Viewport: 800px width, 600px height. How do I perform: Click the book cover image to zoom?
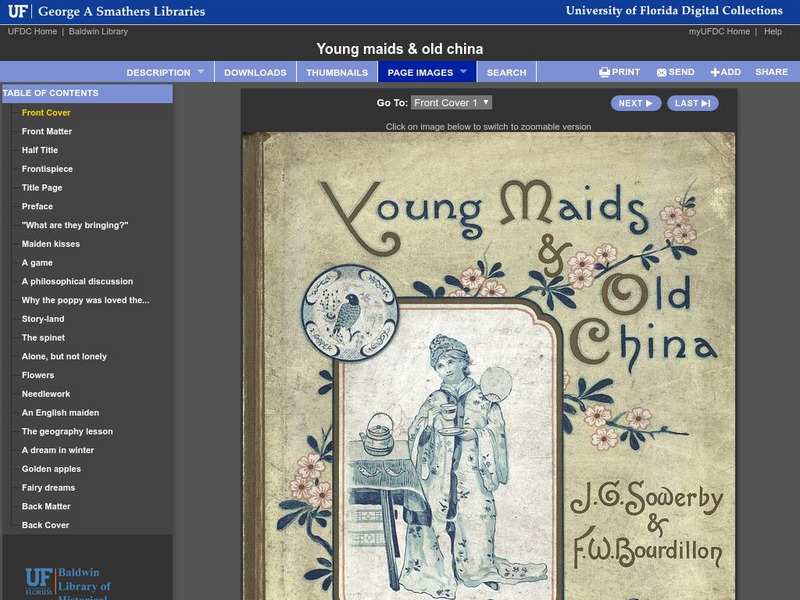pos(490,360)
